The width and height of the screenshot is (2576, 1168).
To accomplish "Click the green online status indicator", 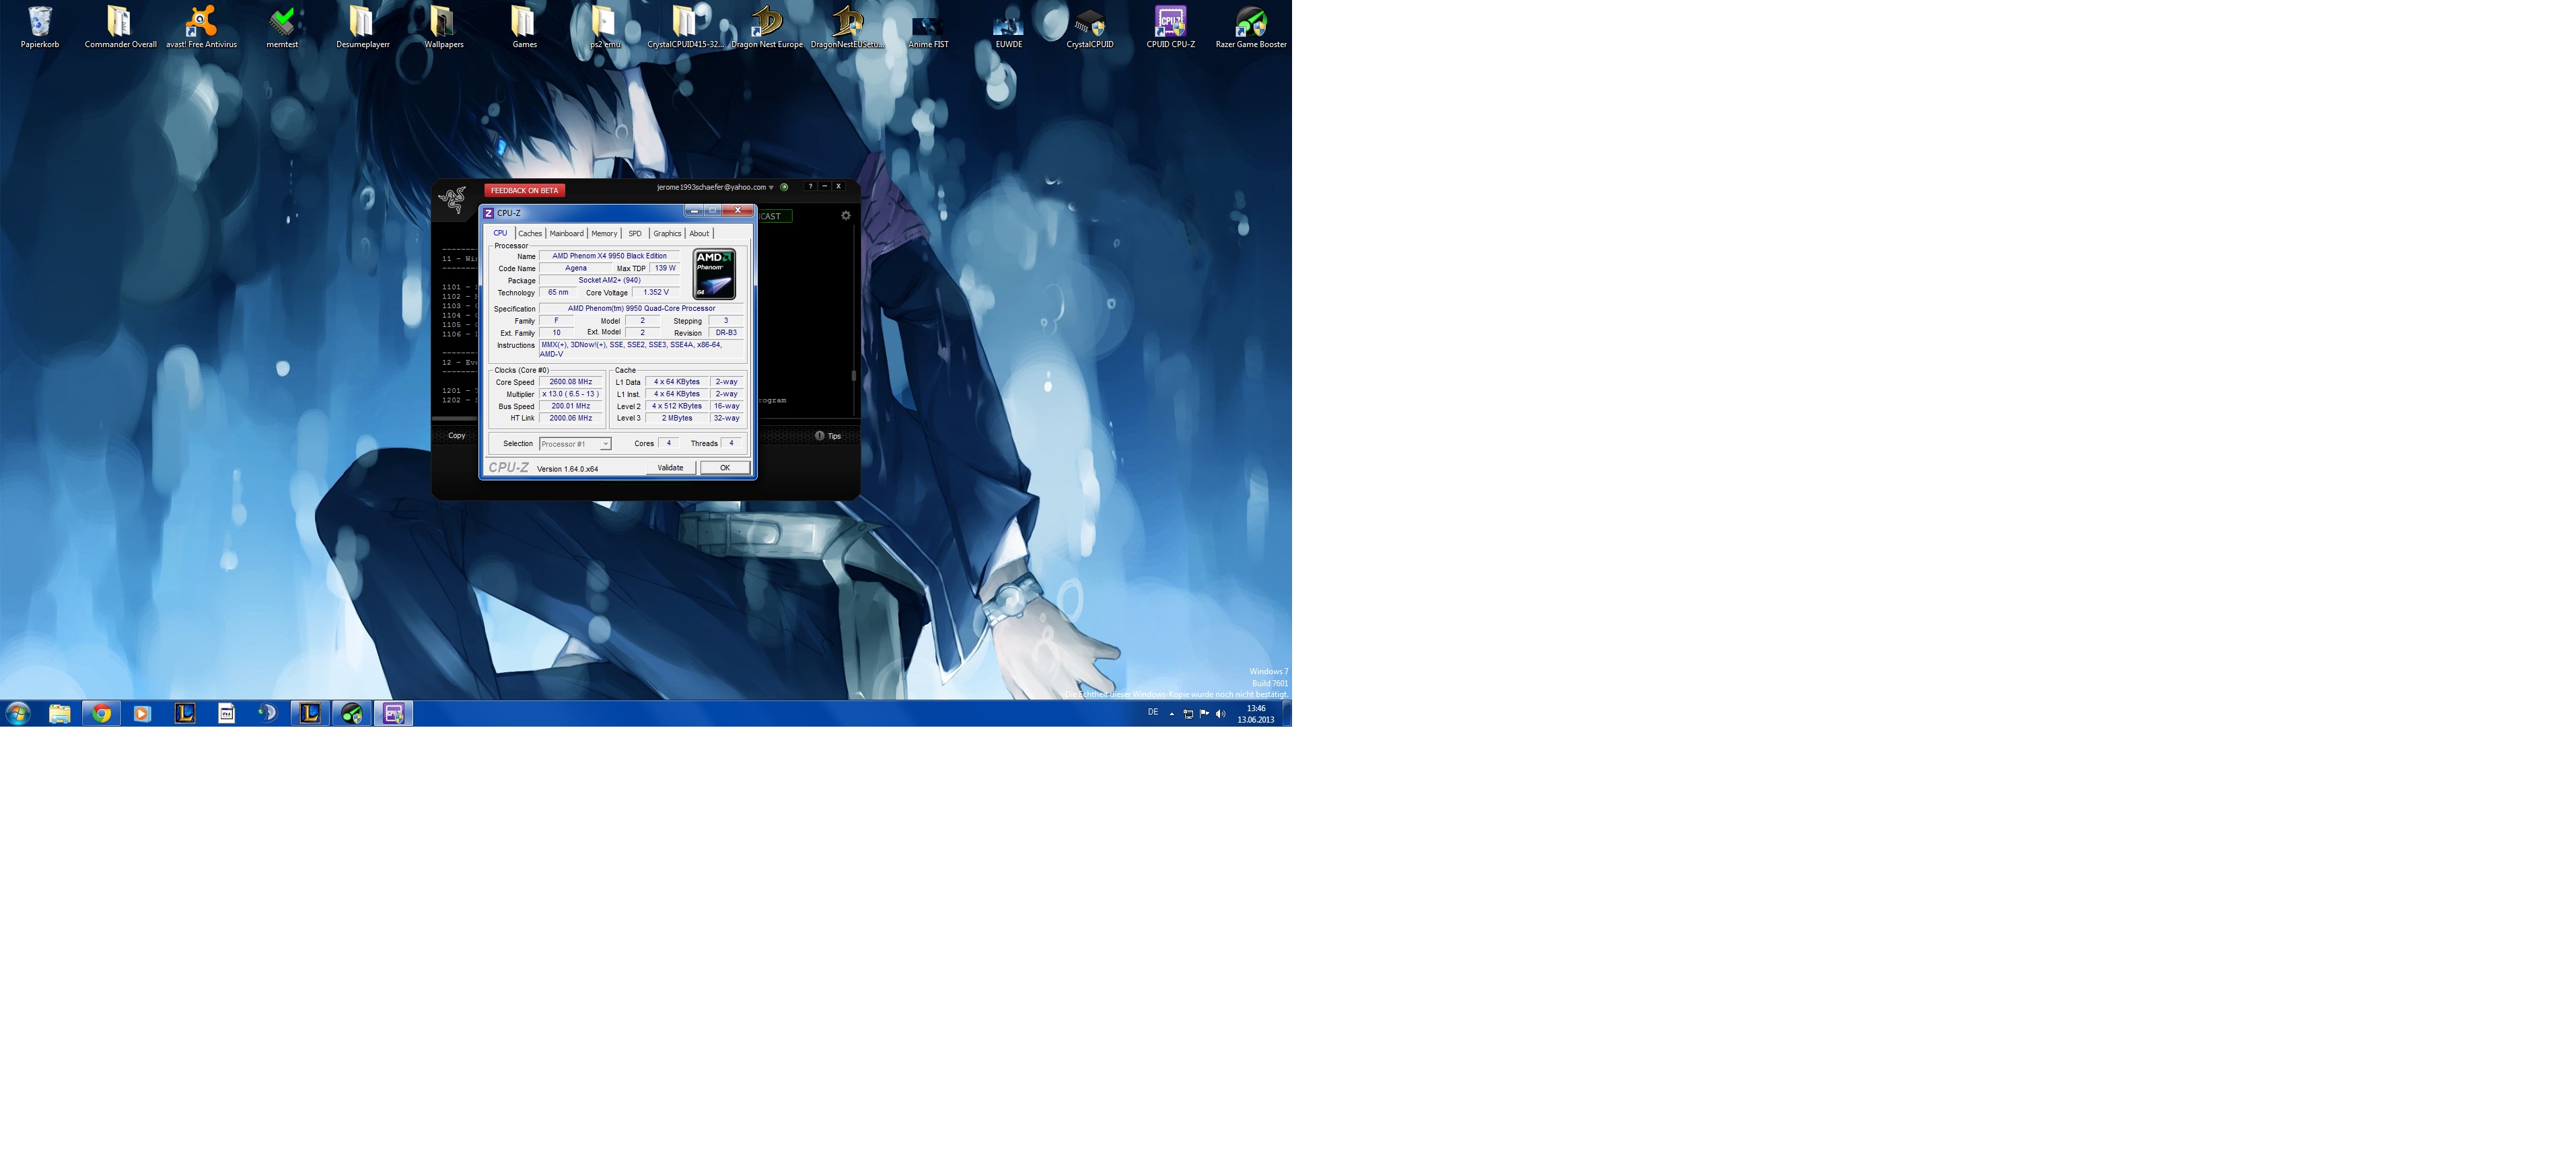I will [784, 187].
